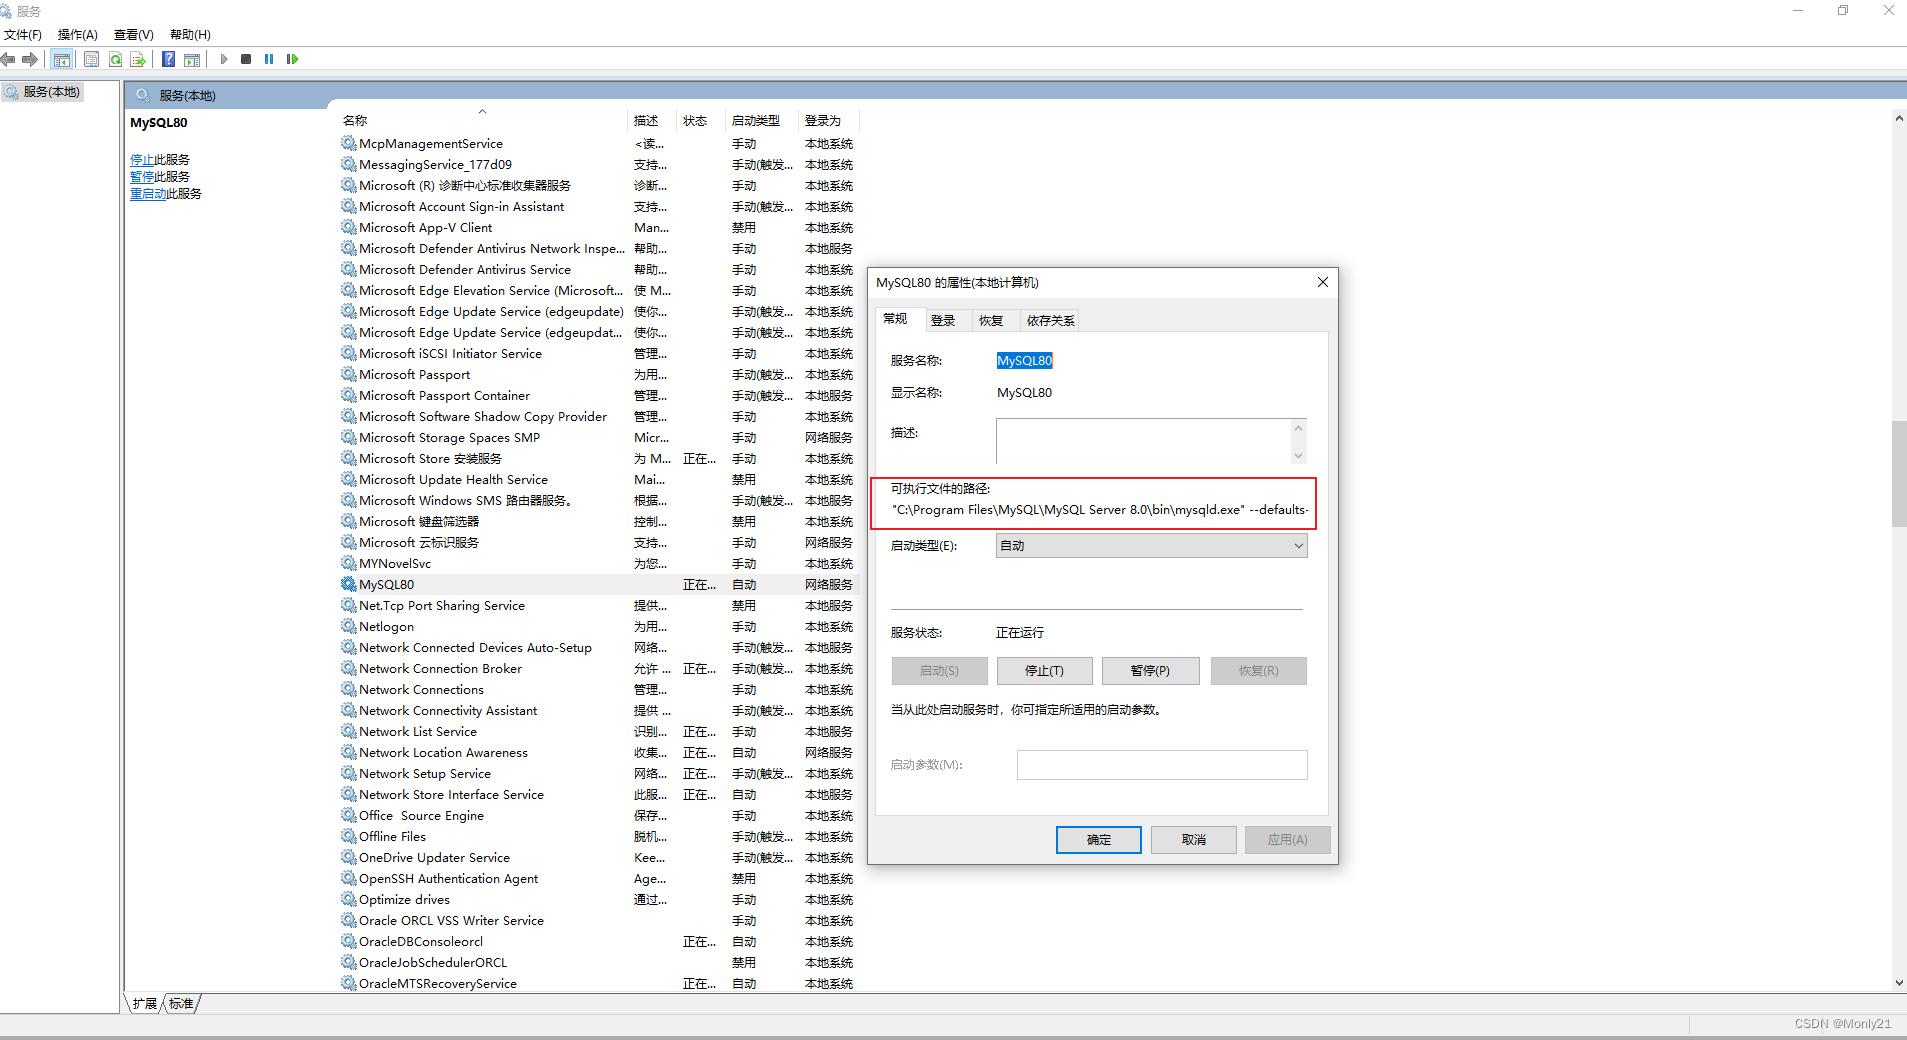Click gear icon of MYNovelSvc row
Screen dimensions: 1907x1040
(348, 563)
